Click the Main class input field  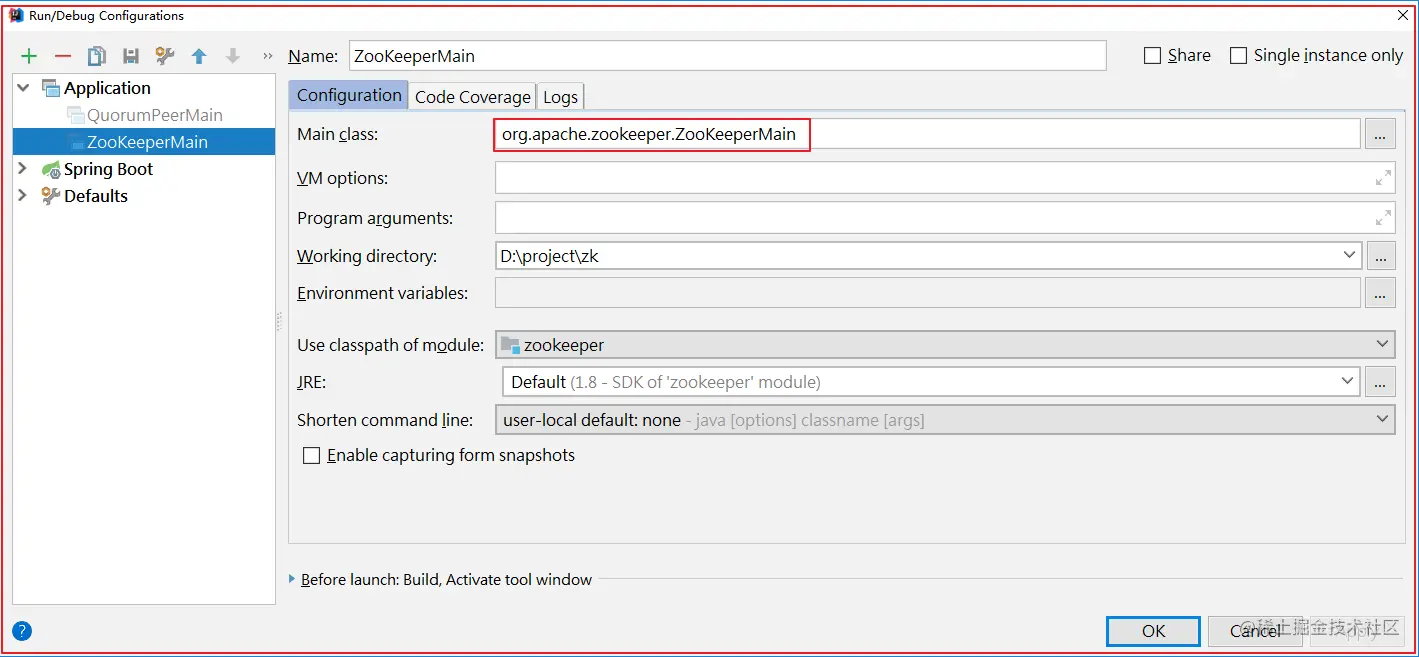[928, 134]
